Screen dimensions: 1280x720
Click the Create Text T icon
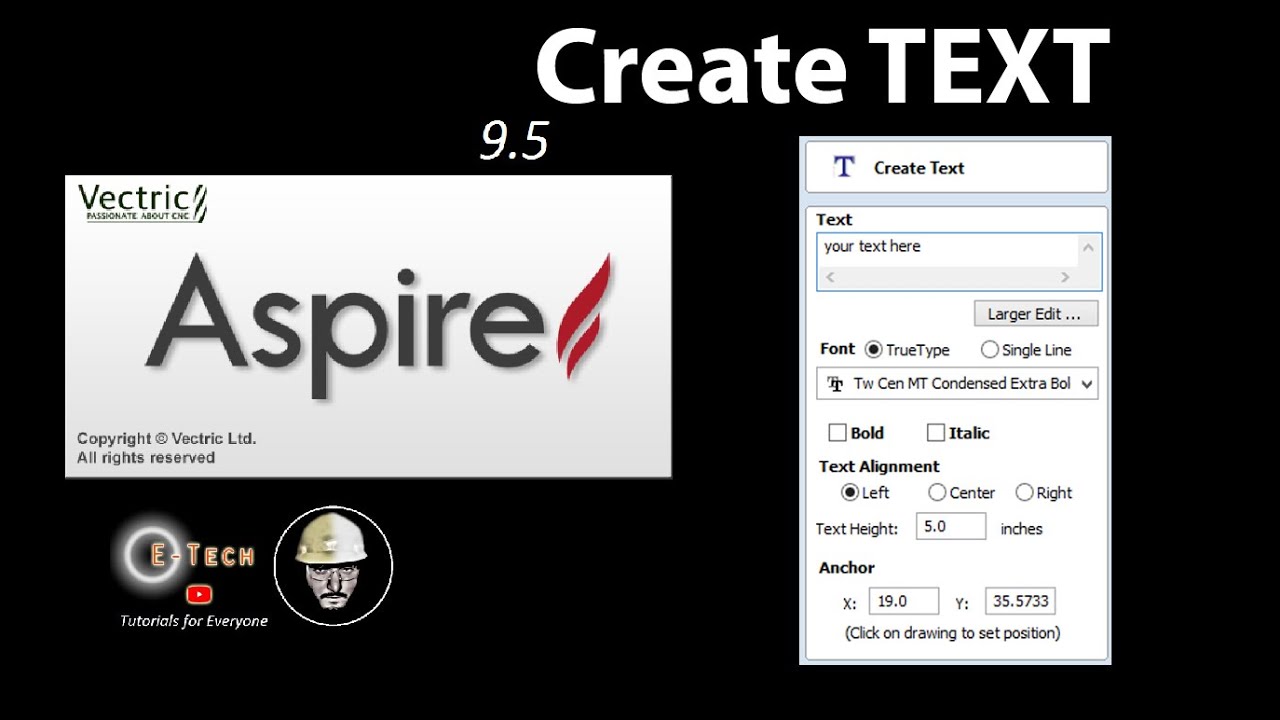coord(844,167)
